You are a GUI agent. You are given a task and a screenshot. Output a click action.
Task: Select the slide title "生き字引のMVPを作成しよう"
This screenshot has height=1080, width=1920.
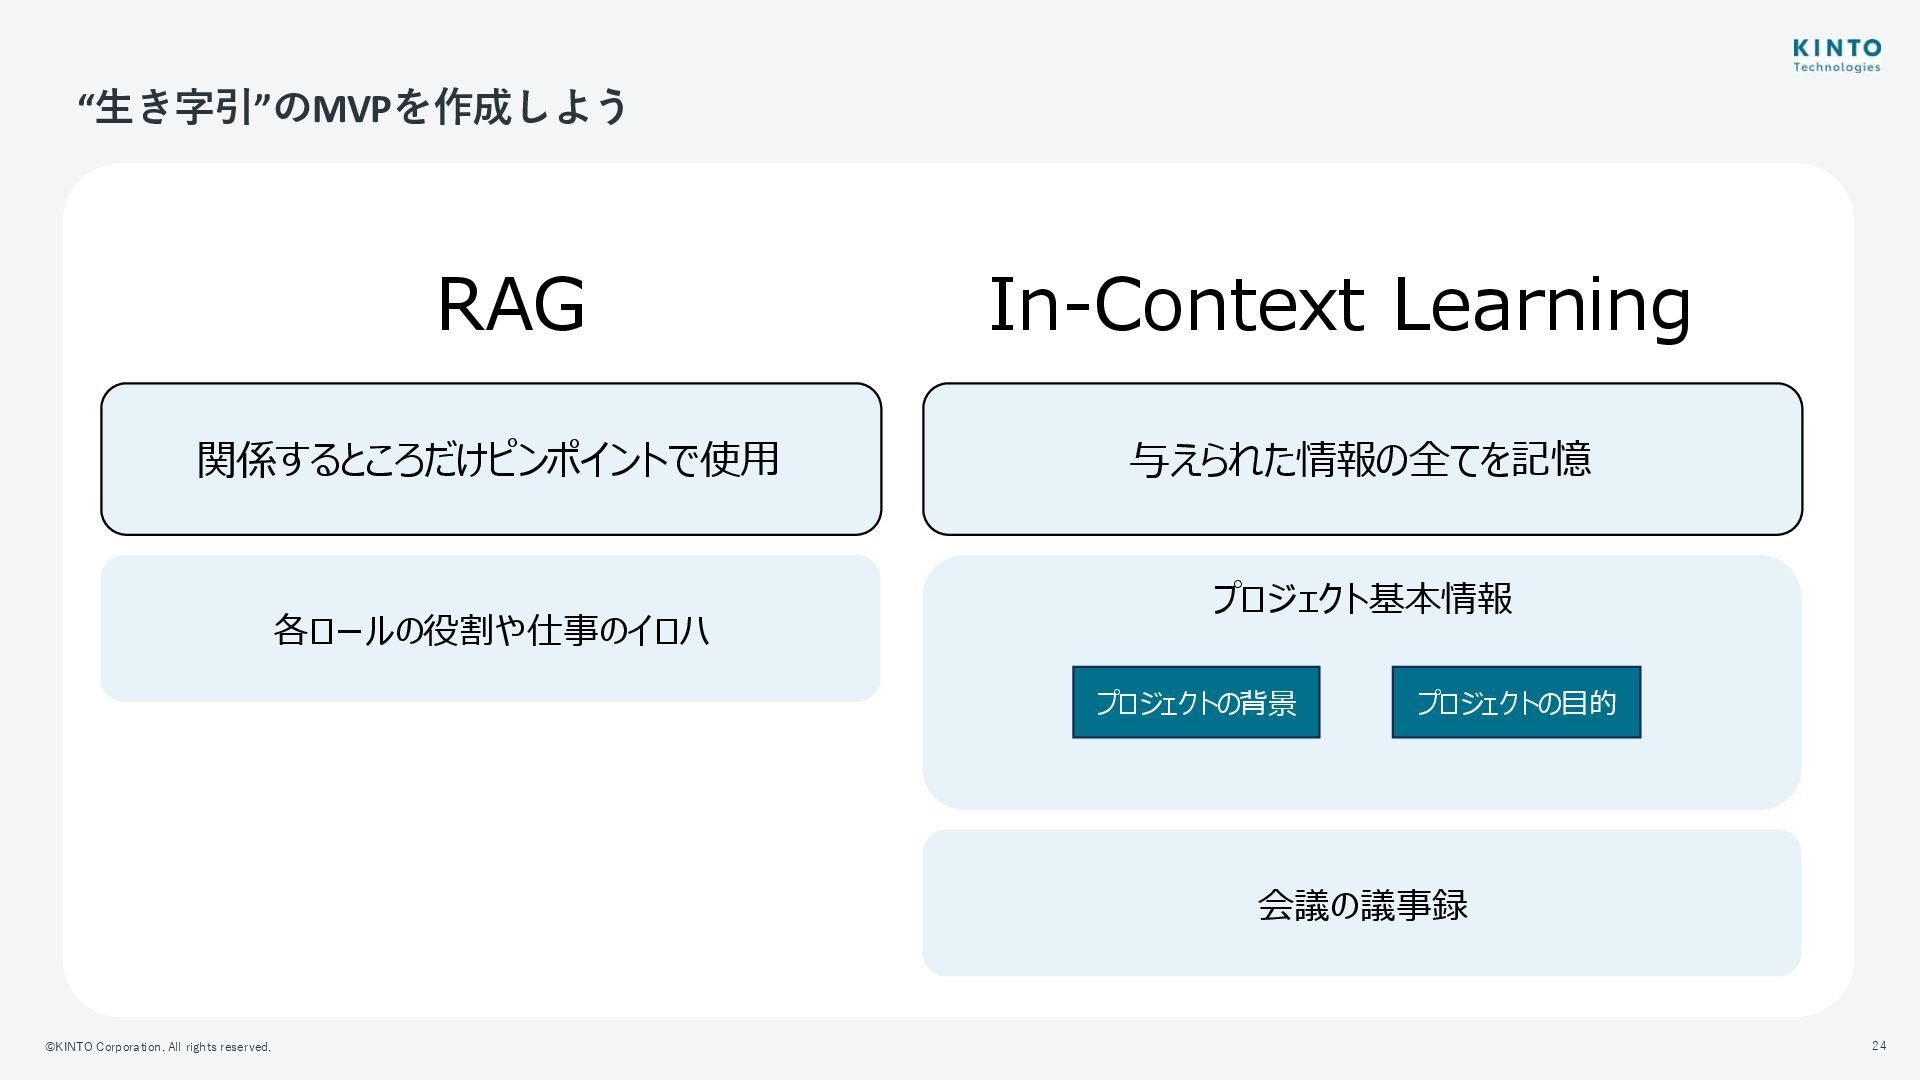[x=353, y=107]
